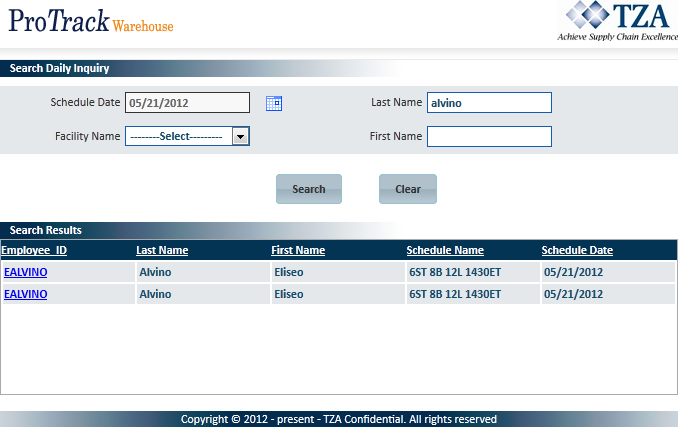Open the calendar date picker icon

click(274, 103)
